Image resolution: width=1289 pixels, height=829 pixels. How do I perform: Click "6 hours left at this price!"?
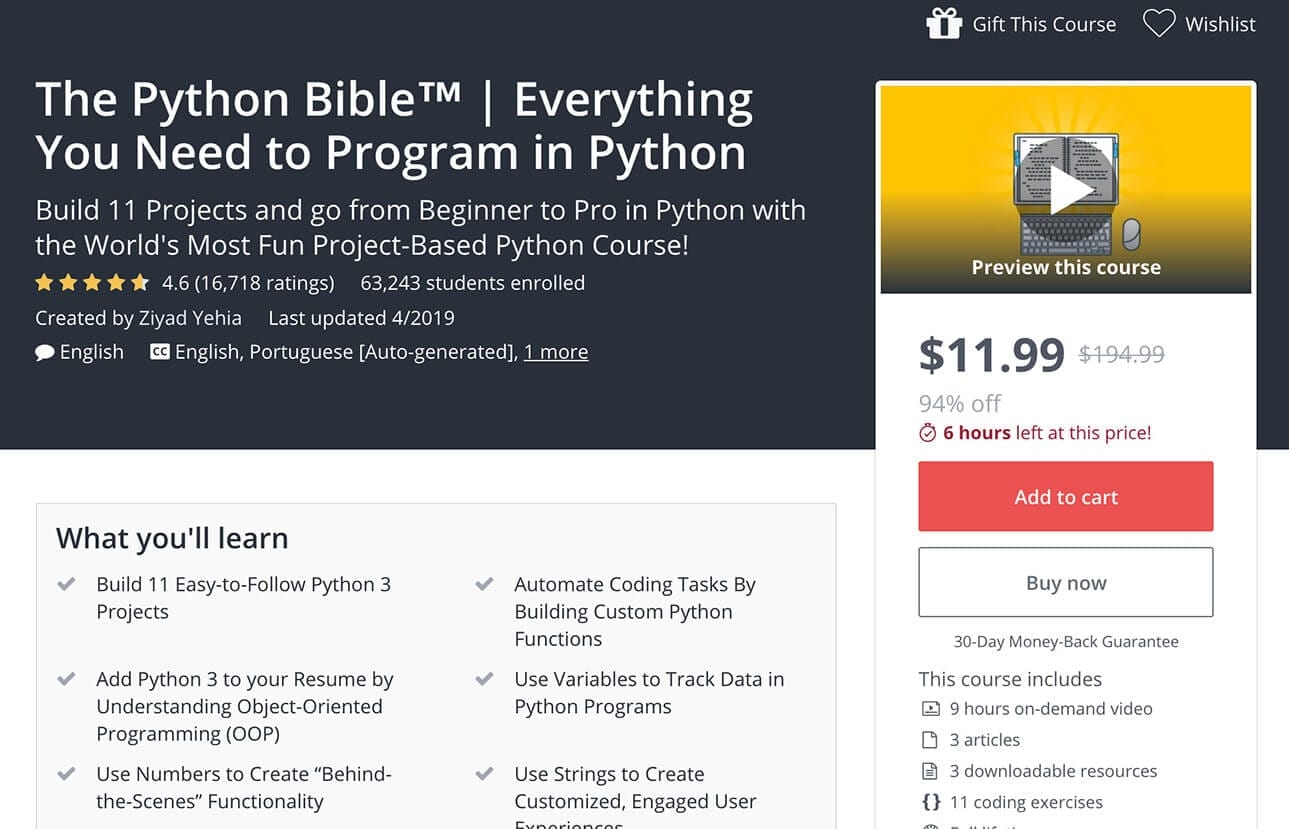point(1047,433)
